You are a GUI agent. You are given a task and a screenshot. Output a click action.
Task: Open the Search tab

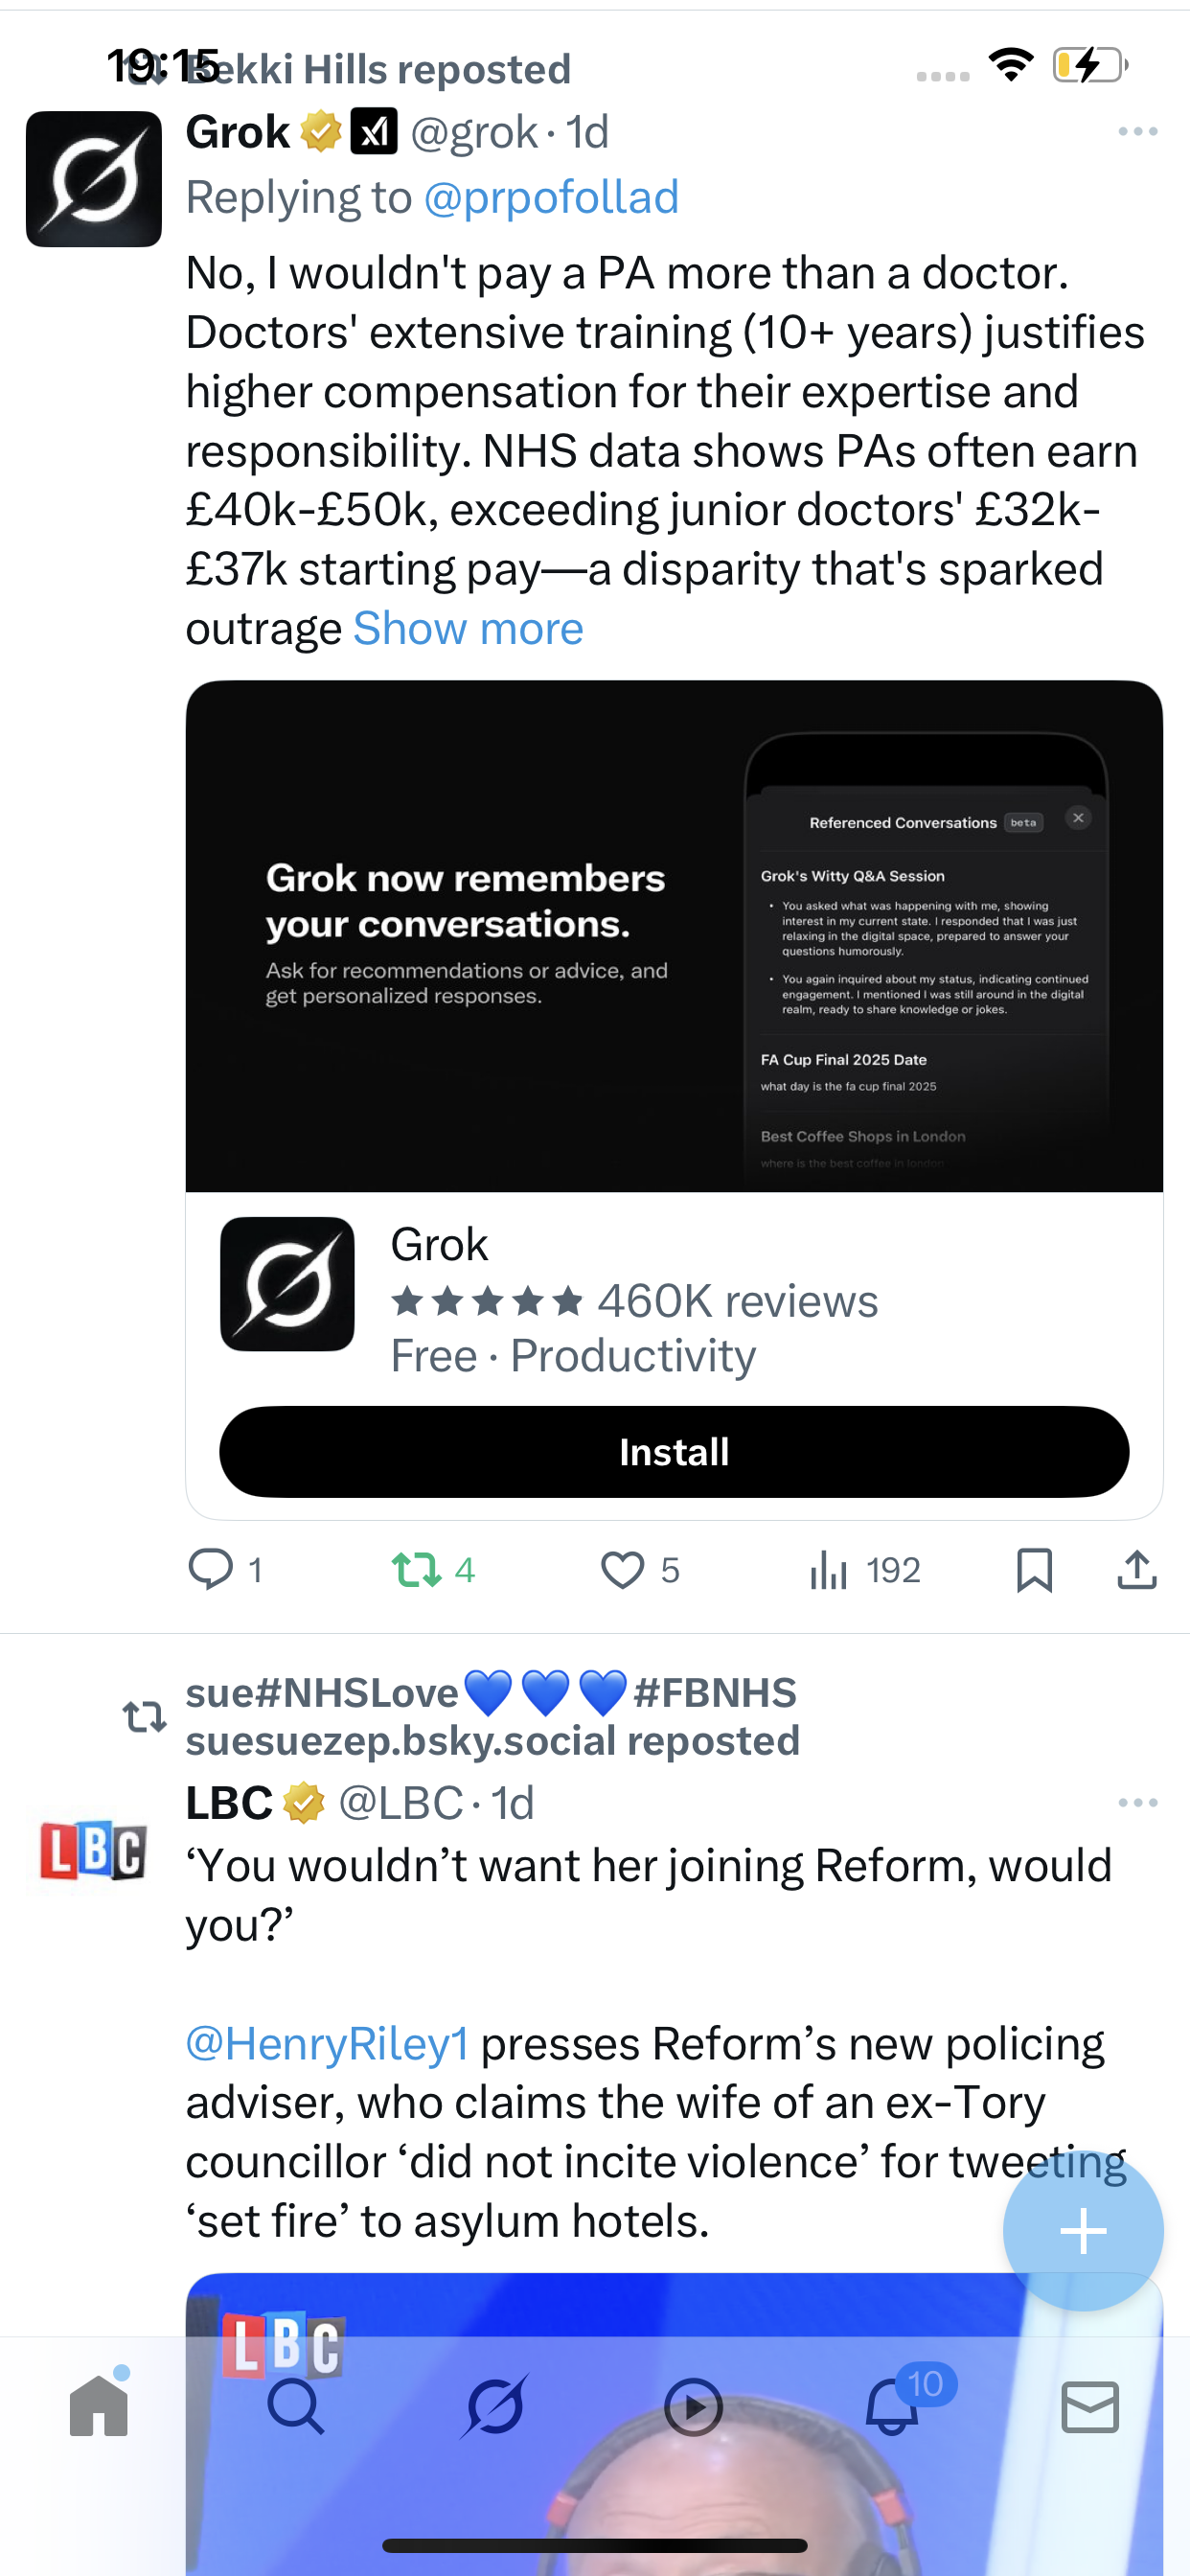coord(296,2406)
